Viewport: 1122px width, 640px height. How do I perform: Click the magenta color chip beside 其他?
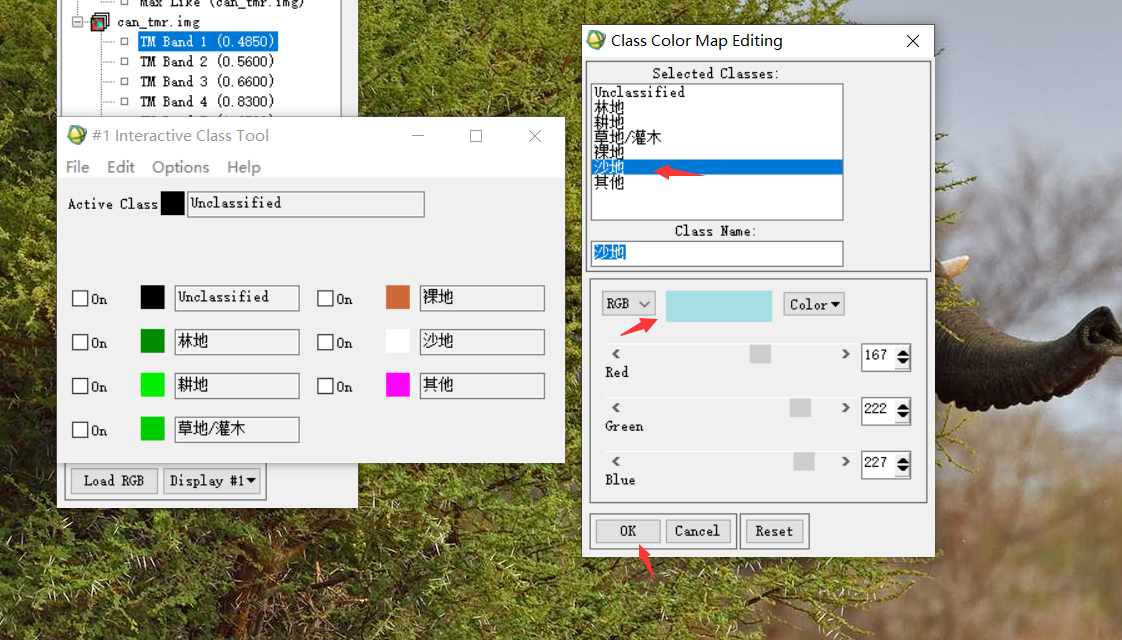397,385
